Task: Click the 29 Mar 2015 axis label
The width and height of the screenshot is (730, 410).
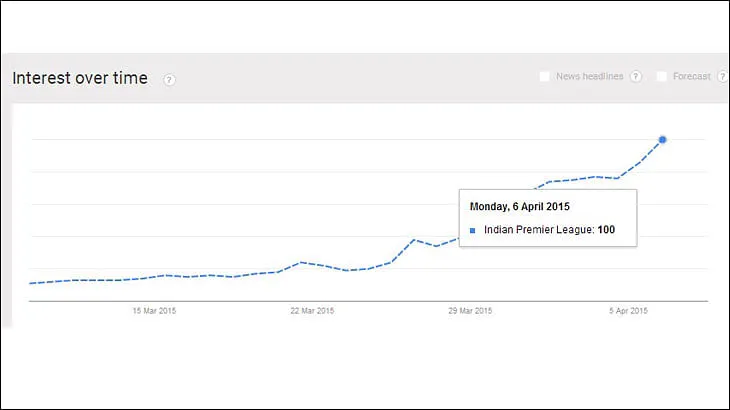Action: tap(470, 311)
